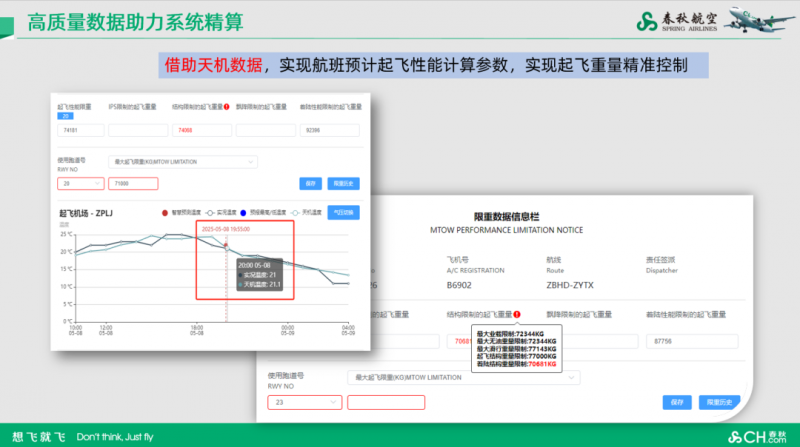Click the 限重历史 button in the notice panel
Screen dimensions: 800x447
(x=719, y=402)
